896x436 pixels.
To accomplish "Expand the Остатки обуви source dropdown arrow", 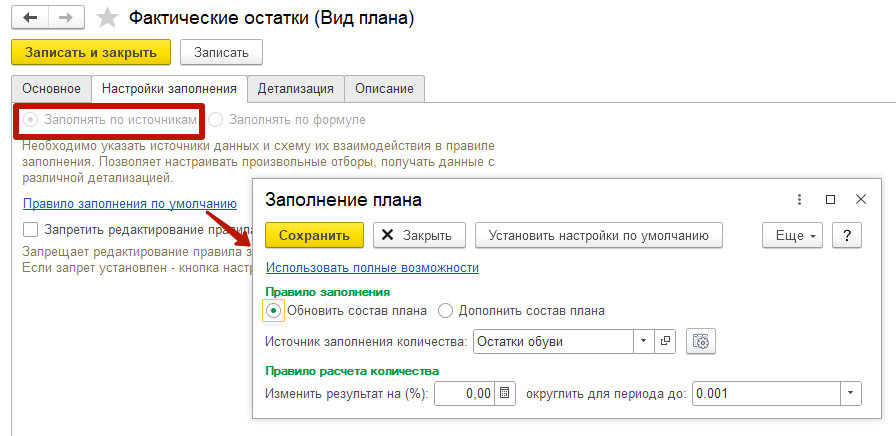I will pos(643,342).
